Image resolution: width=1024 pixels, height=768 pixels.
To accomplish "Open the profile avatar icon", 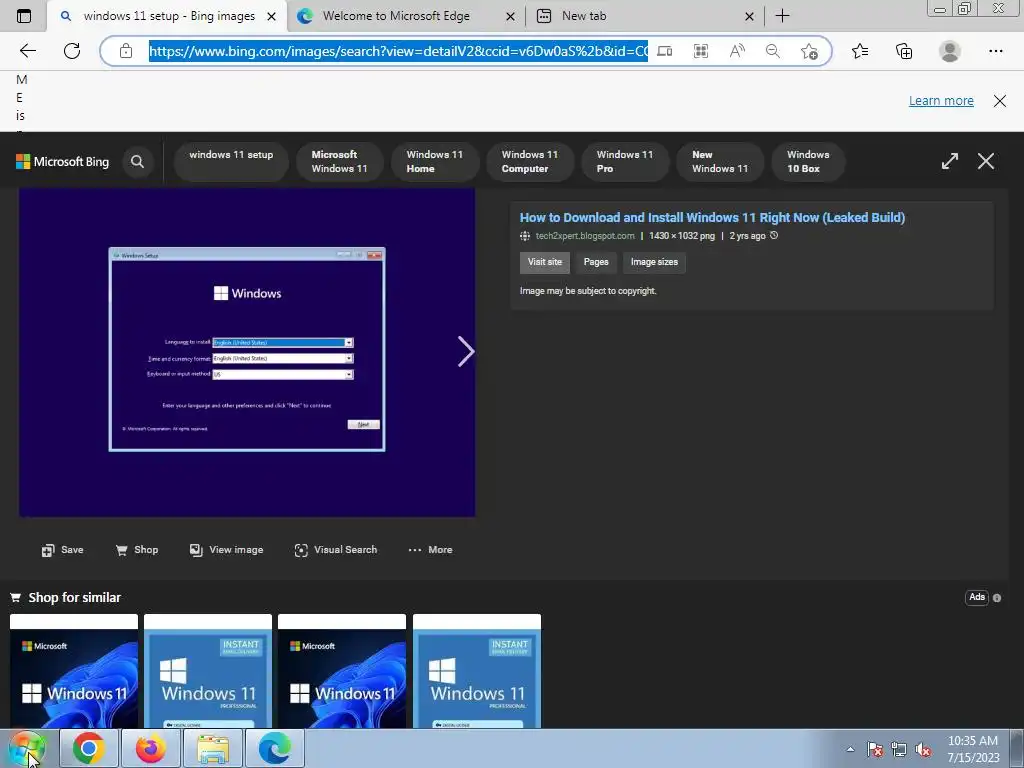I will (950, 51).
